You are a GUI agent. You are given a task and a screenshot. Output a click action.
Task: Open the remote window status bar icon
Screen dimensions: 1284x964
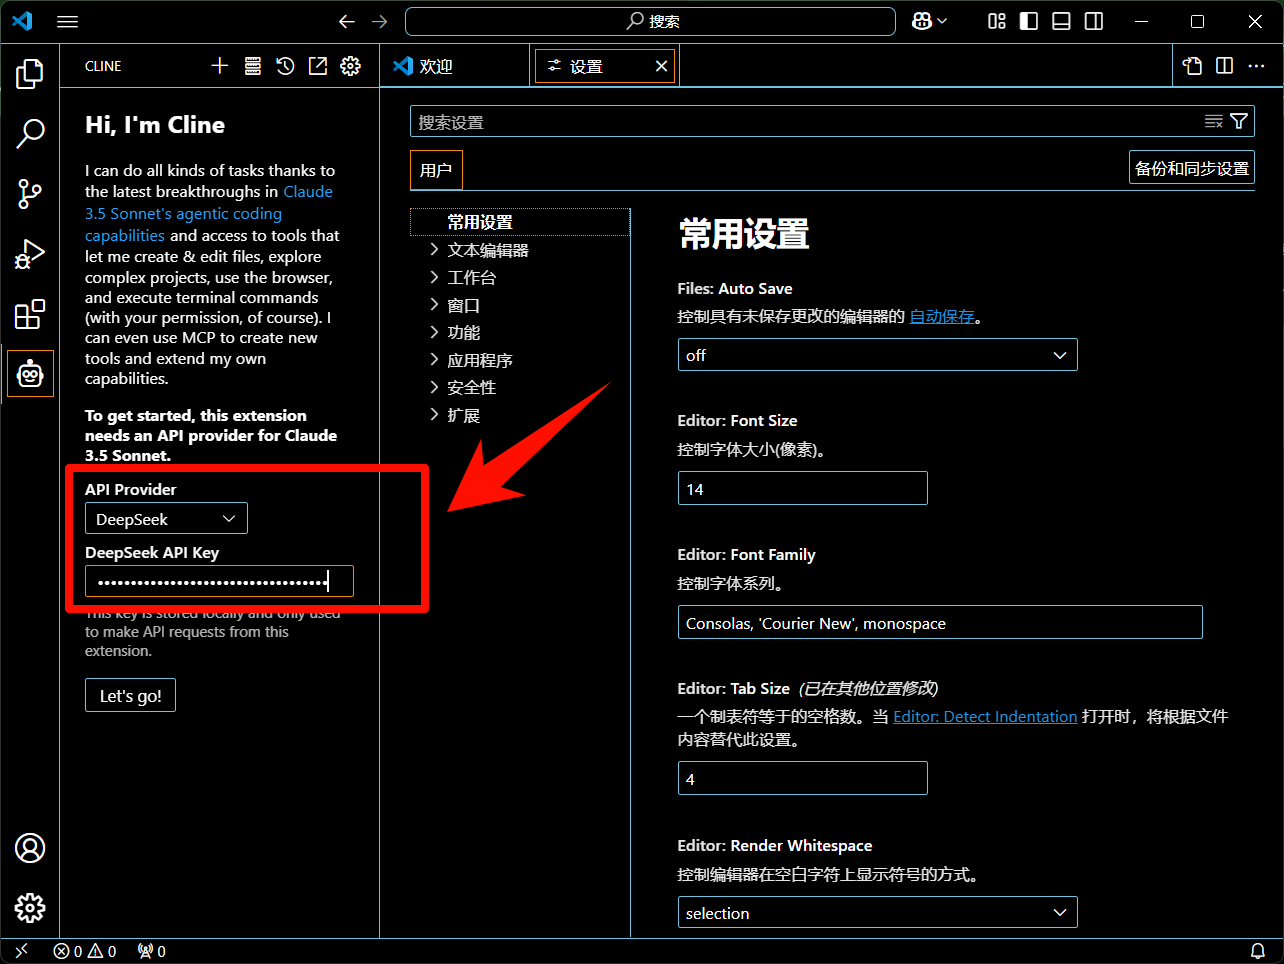coord(22,951)
